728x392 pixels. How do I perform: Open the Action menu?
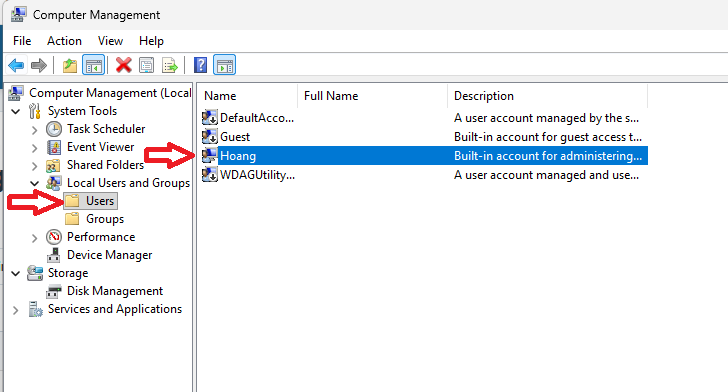[x=64, y=41]
